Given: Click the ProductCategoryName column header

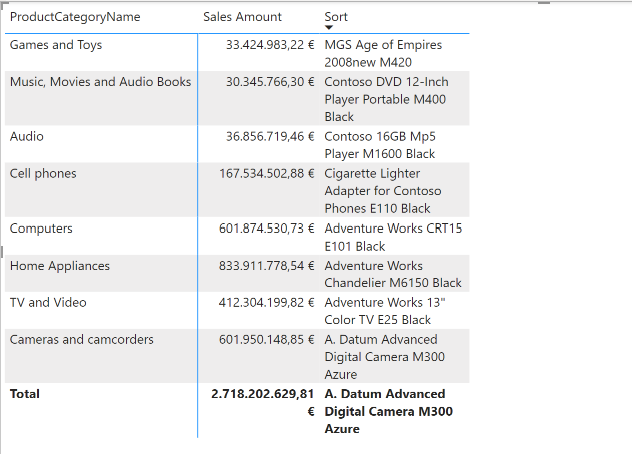Looking at the screenshot, I should tap(75, 17).
